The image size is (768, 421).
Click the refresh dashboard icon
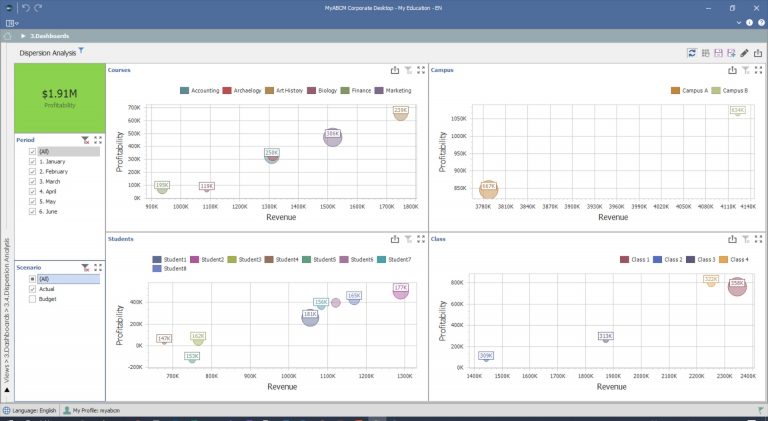click(x=691, y=52)
